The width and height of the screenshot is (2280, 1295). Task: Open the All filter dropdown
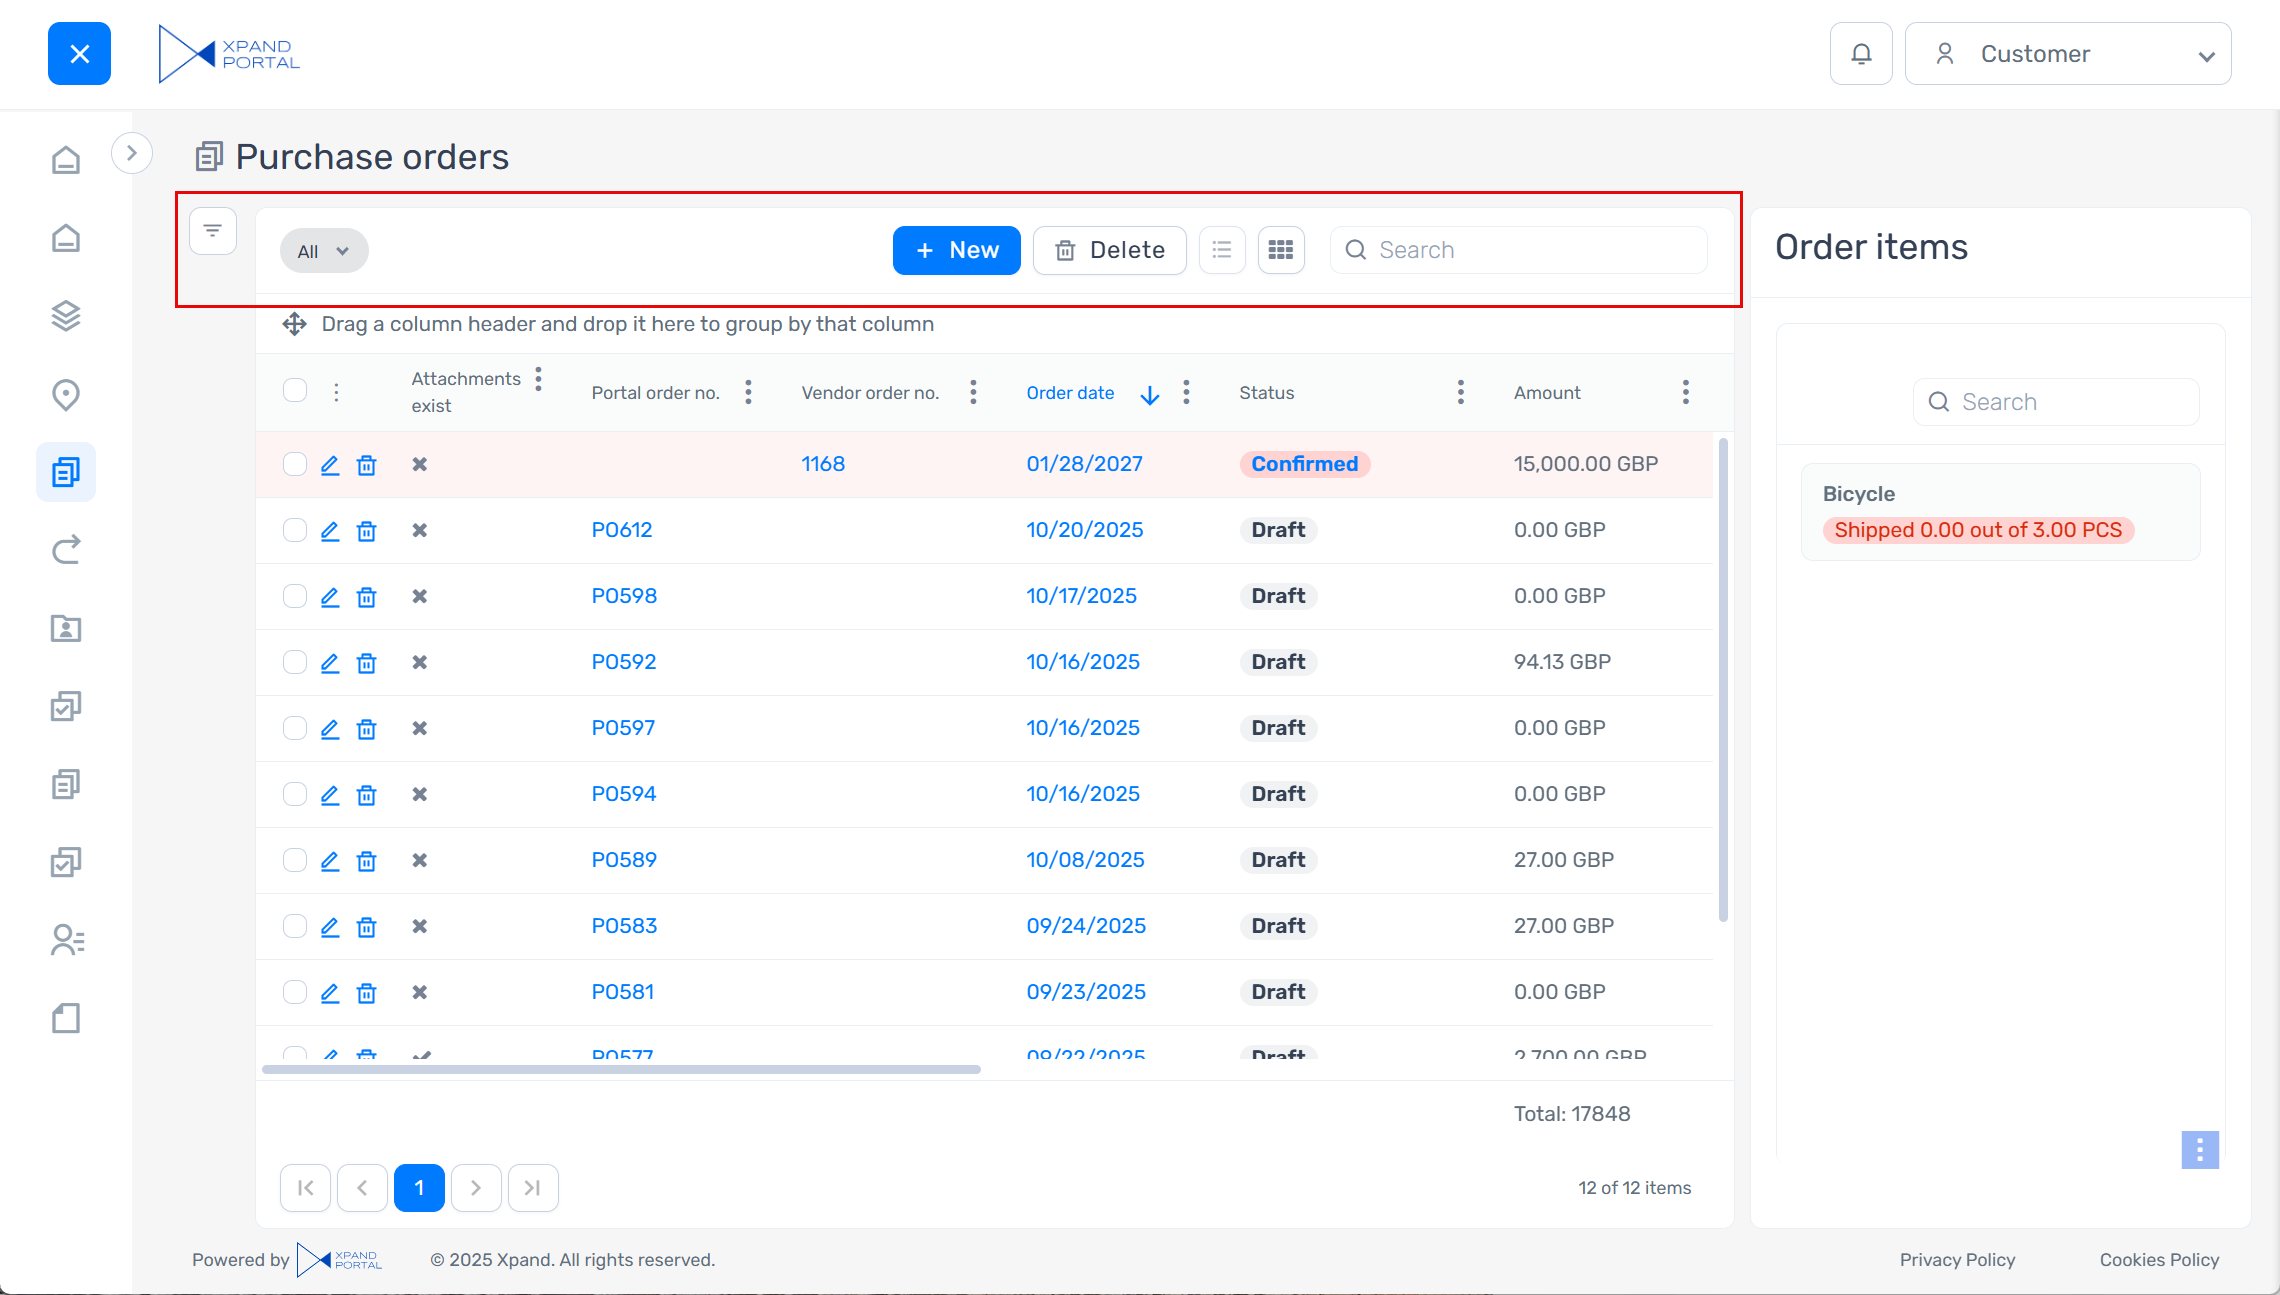pos(323,251)
